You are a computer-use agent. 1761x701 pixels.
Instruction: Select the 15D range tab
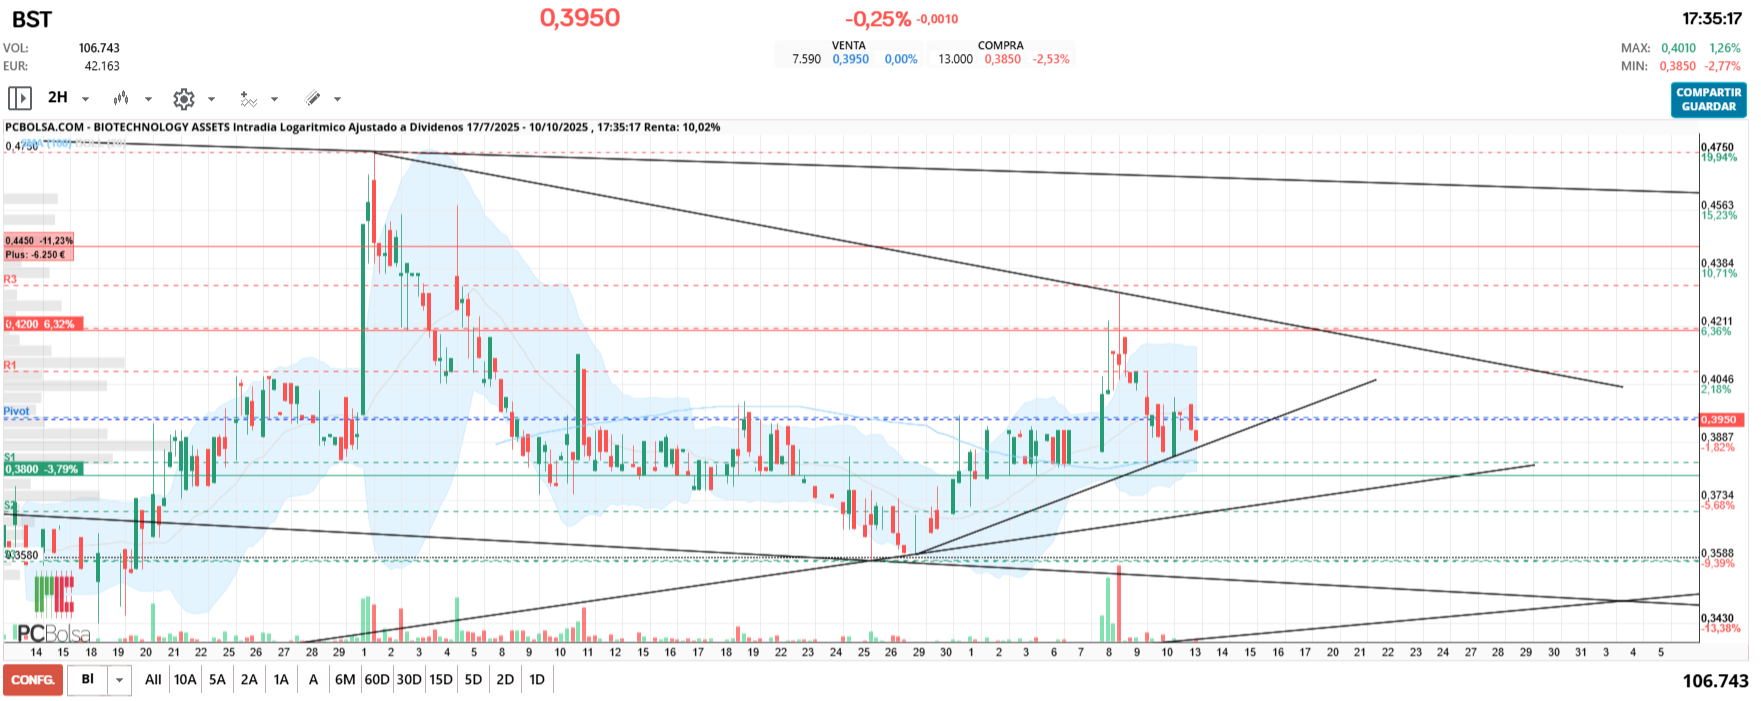click(x=441, y=680)
